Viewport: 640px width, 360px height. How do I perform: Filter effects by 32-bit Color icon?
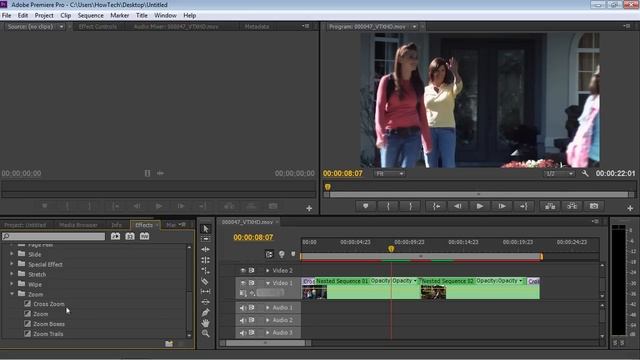(x=130, y=236)
